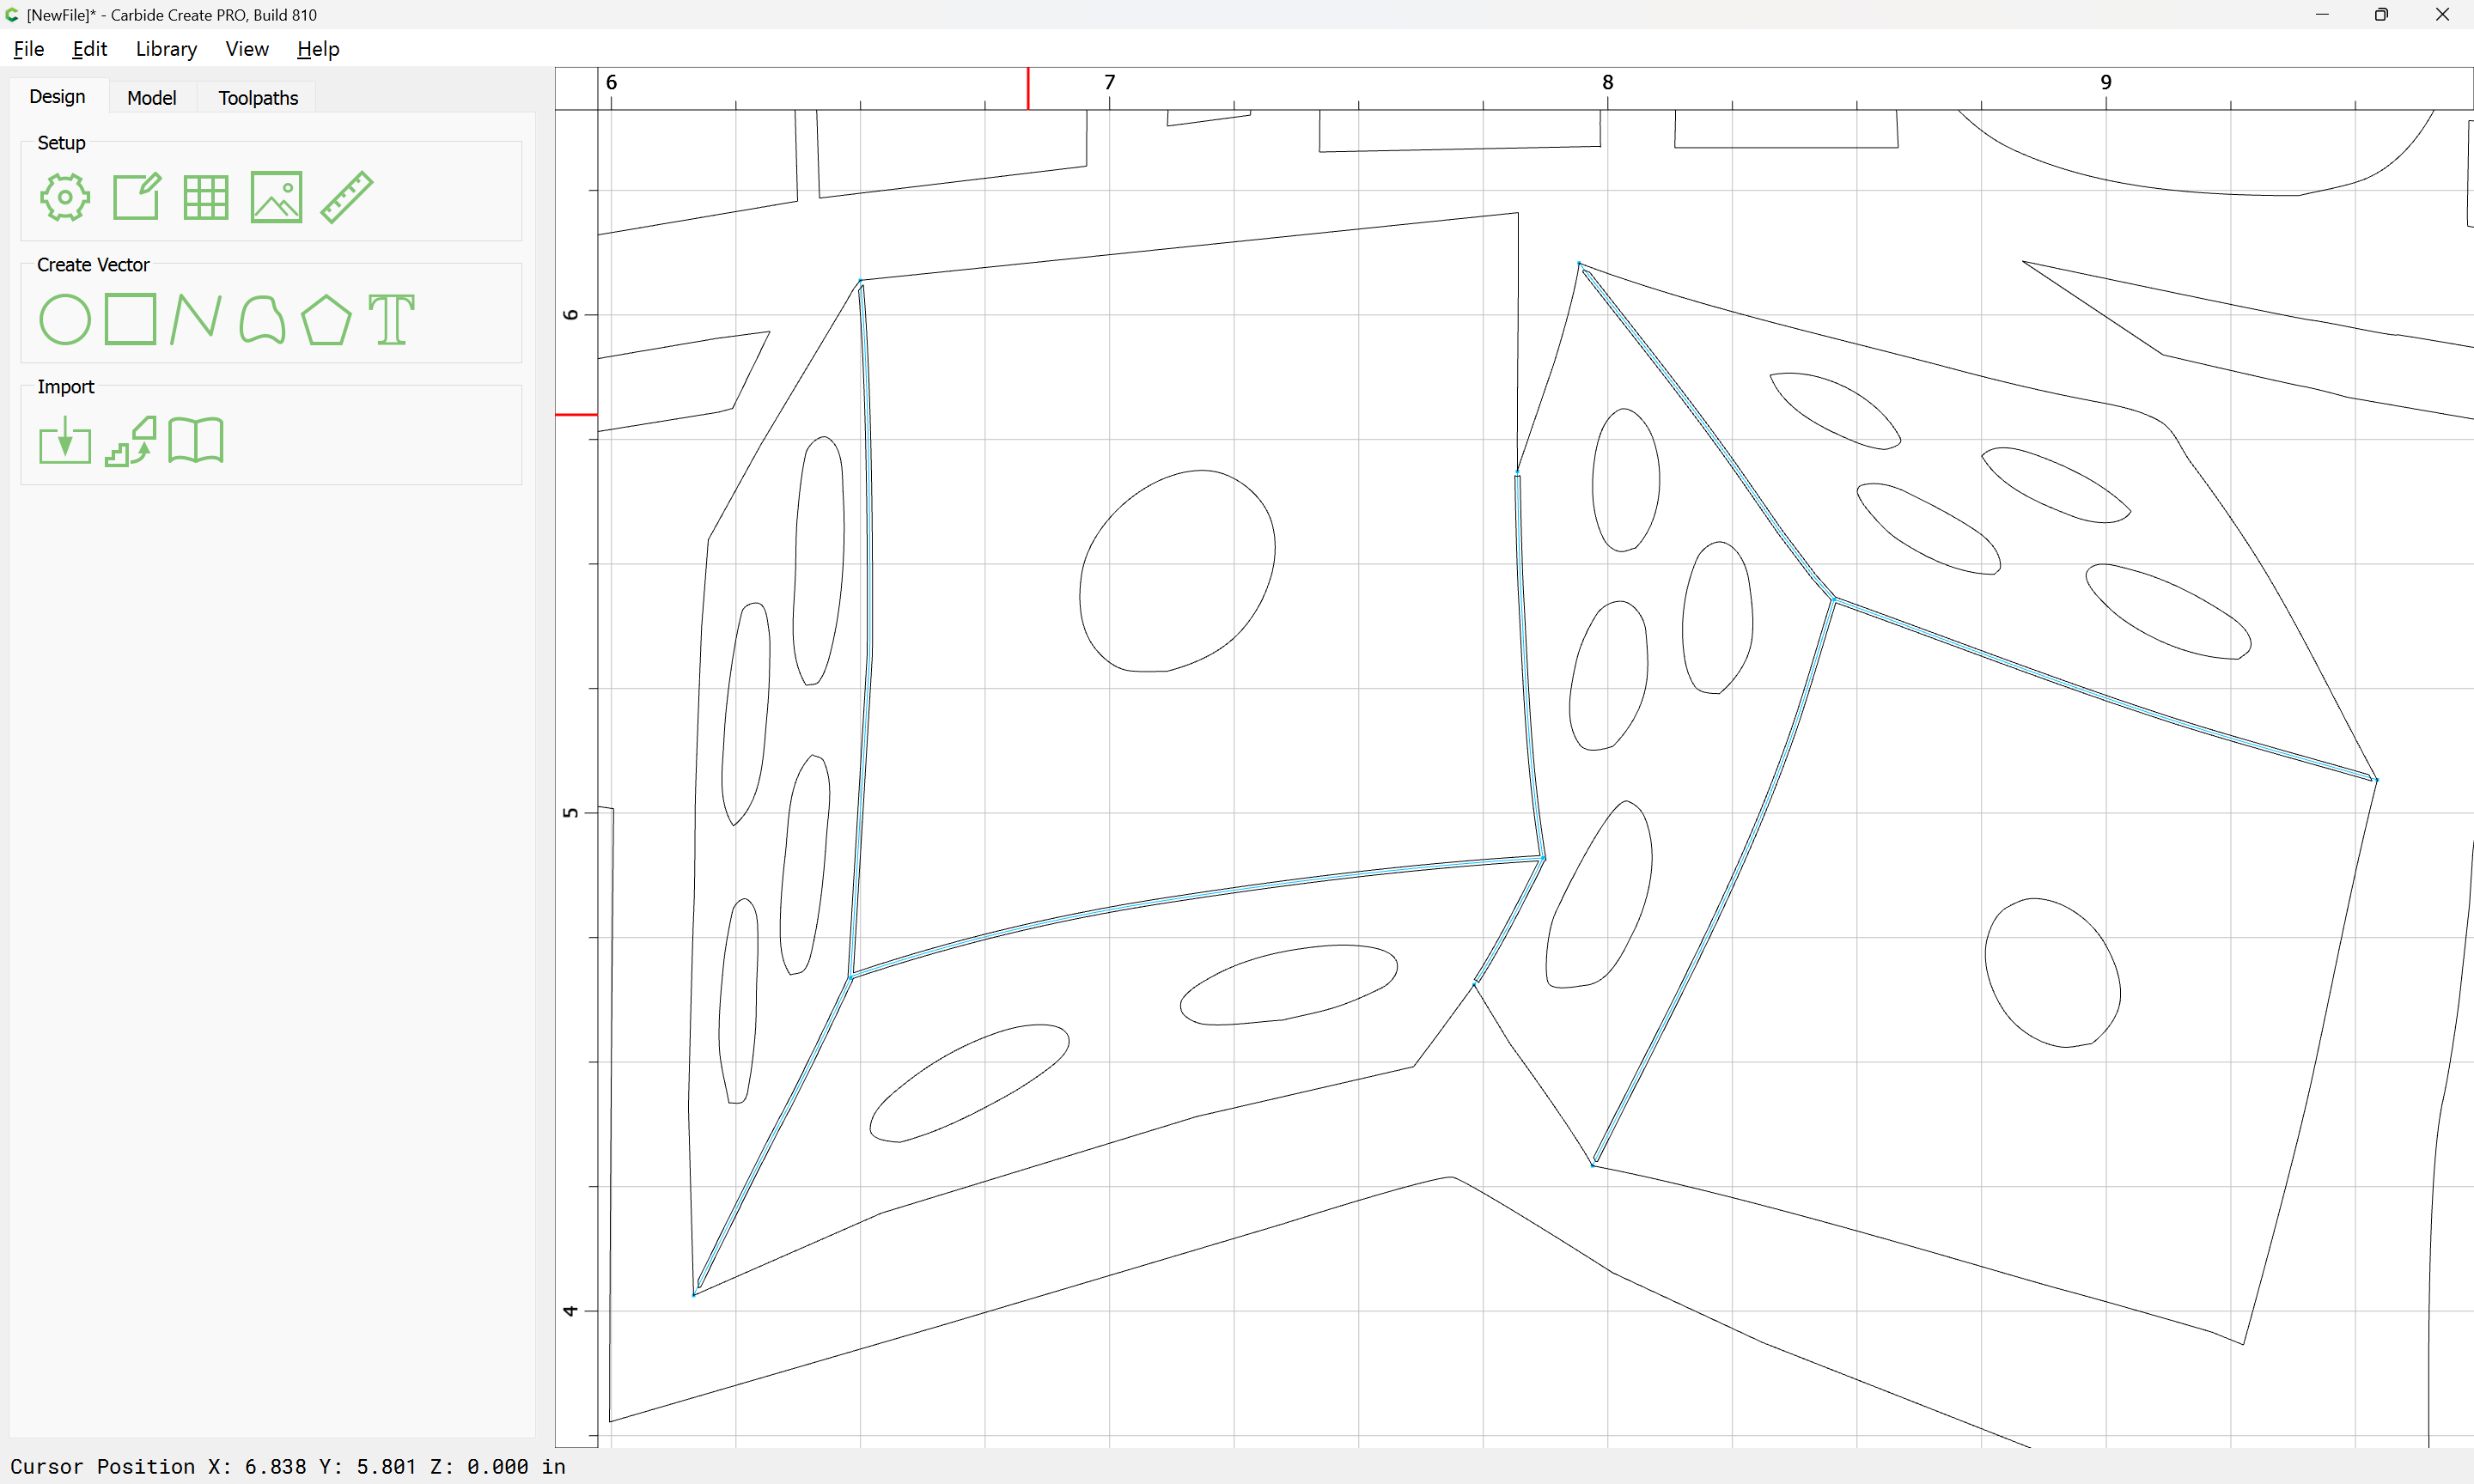2474x1484 pixels.
Task: Open the Help menu
Action: (x=318, y=49)
